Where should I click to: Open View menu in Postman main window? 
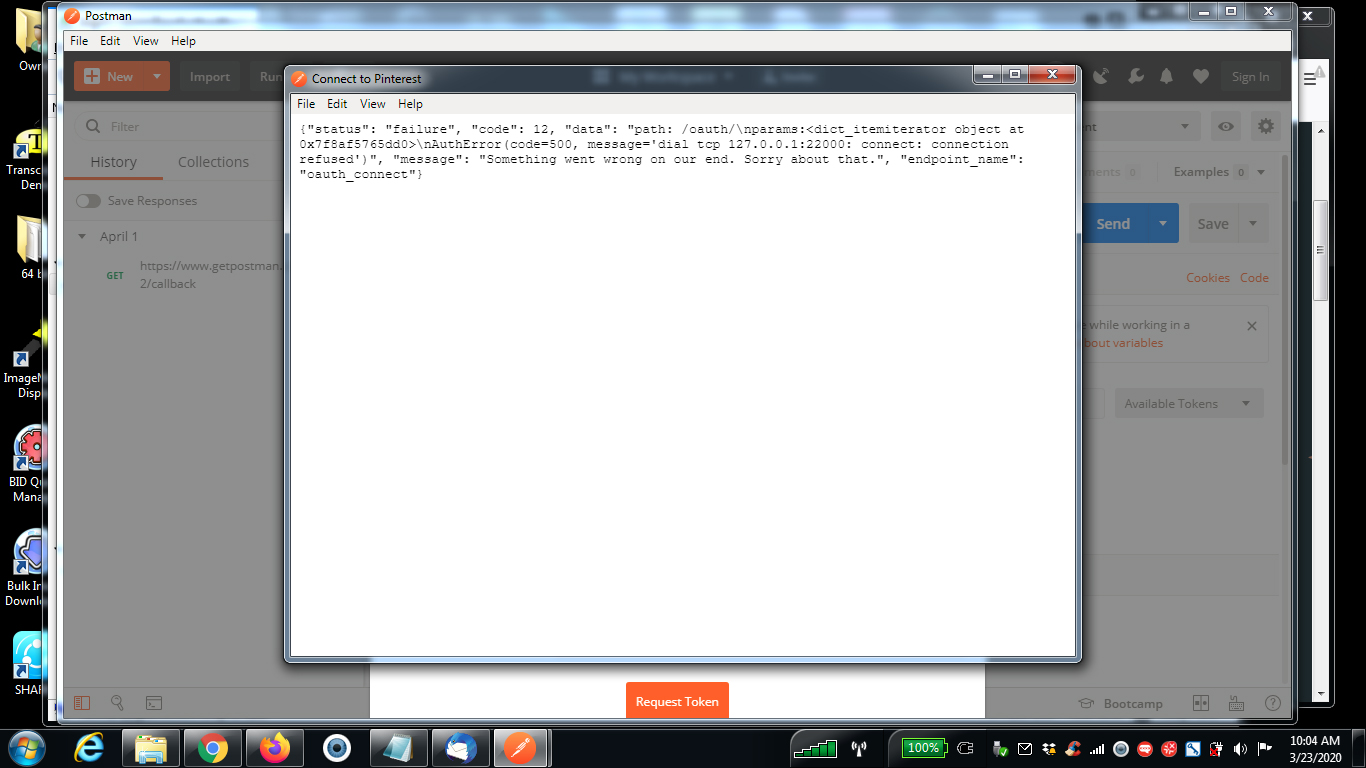coord(146,41)
